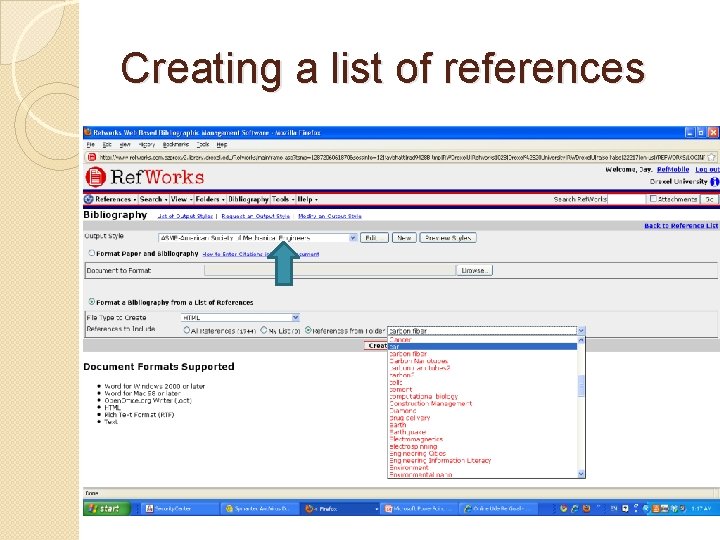The width and height of the screenshot is (720, 540).
Task: Click the globe icon beside References menu
Action: tap(89, 199)
